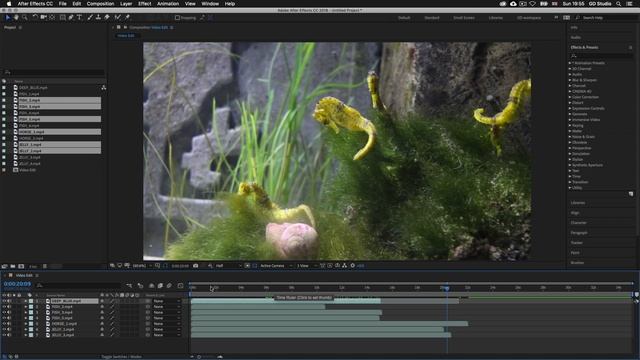Click the Graph Editor timeline button
This screenshot has height=360, width=640.
[180, 286]
